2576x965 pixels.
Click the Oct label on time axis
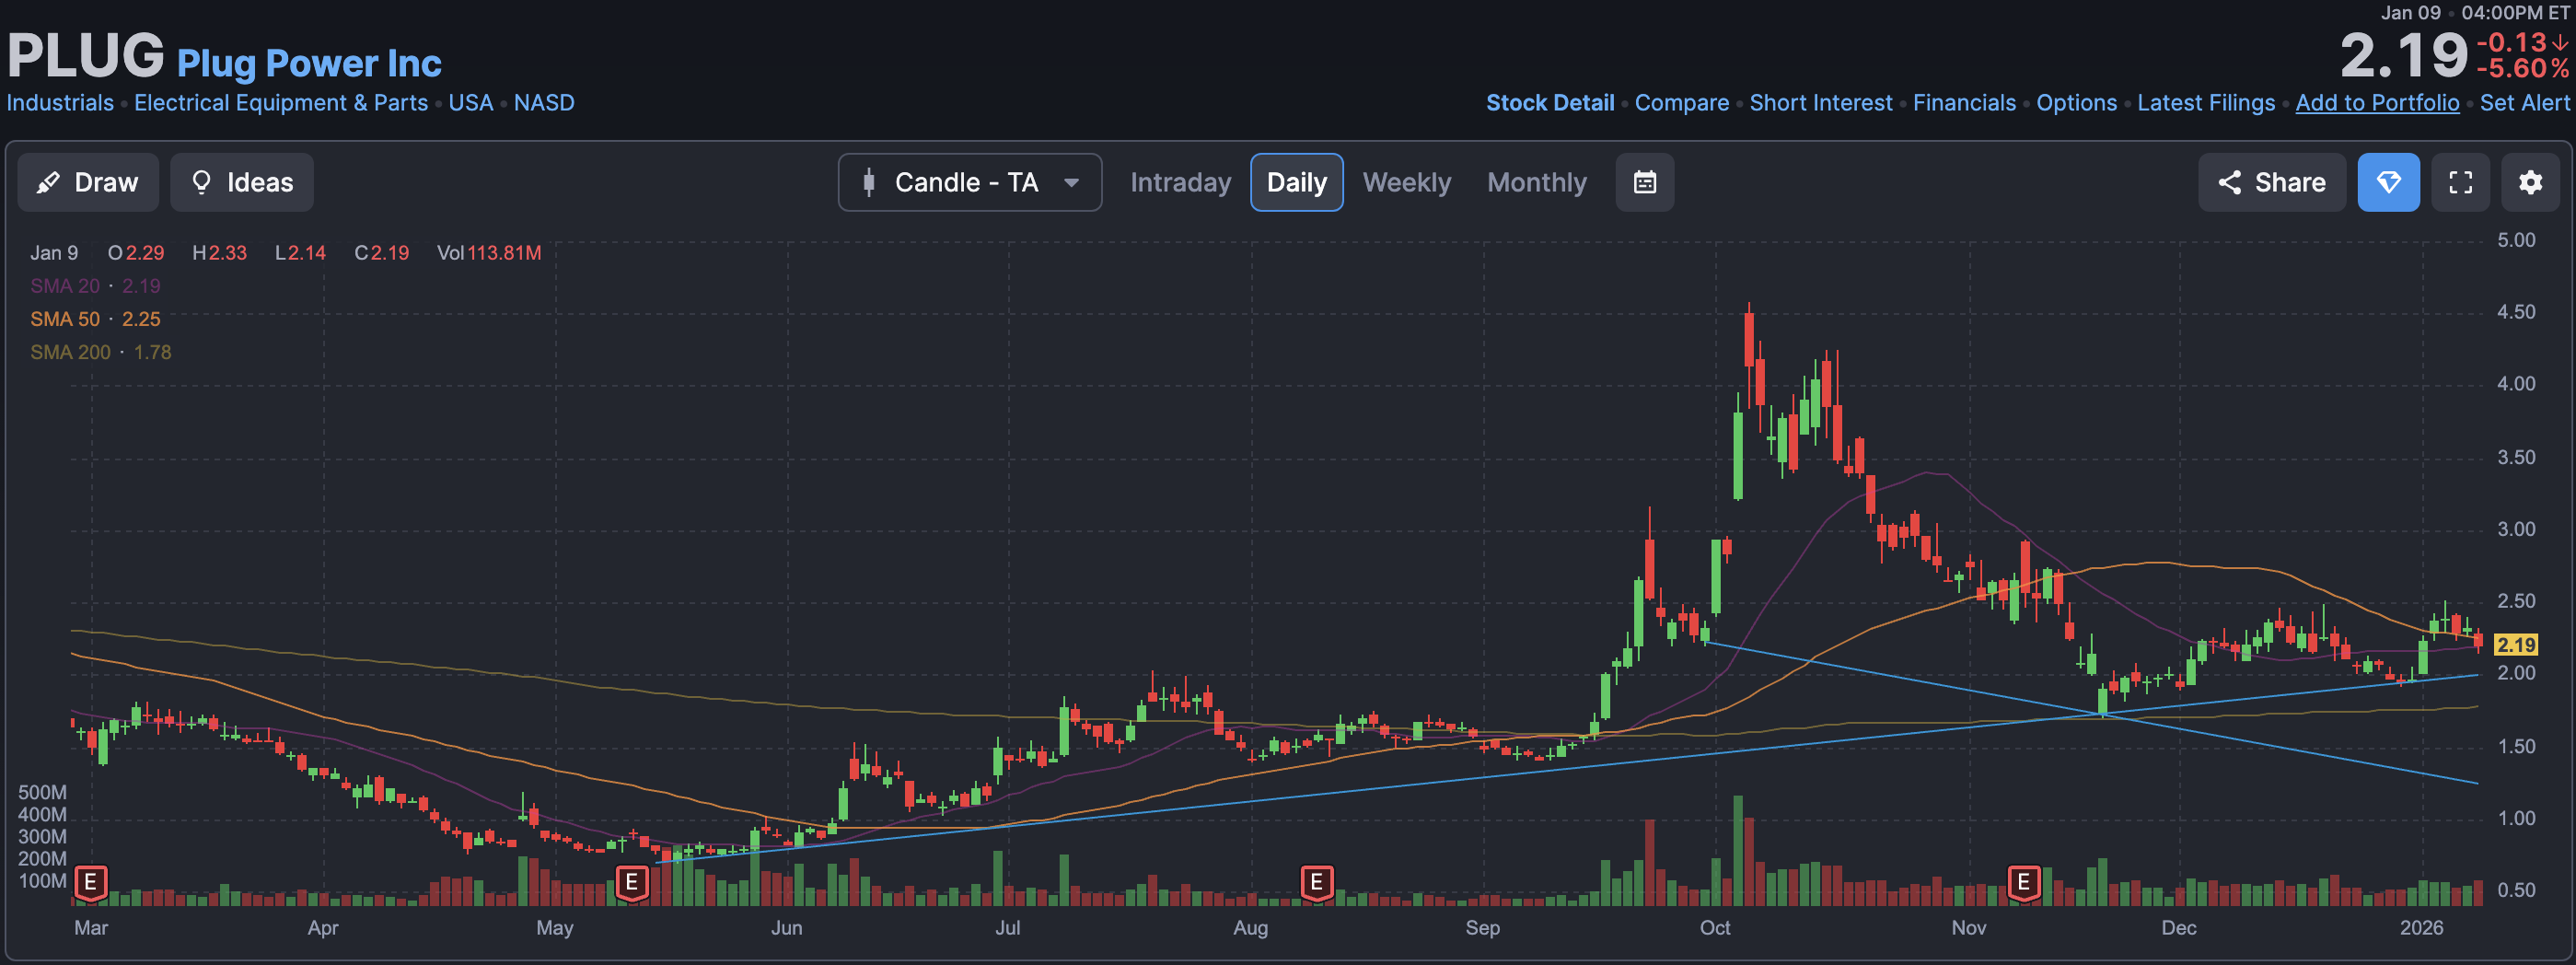1715,927
